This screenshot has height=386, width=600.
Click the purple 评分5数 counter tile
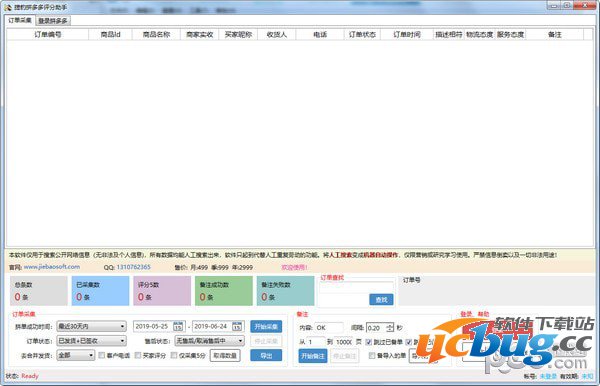[x=162, y=291]
